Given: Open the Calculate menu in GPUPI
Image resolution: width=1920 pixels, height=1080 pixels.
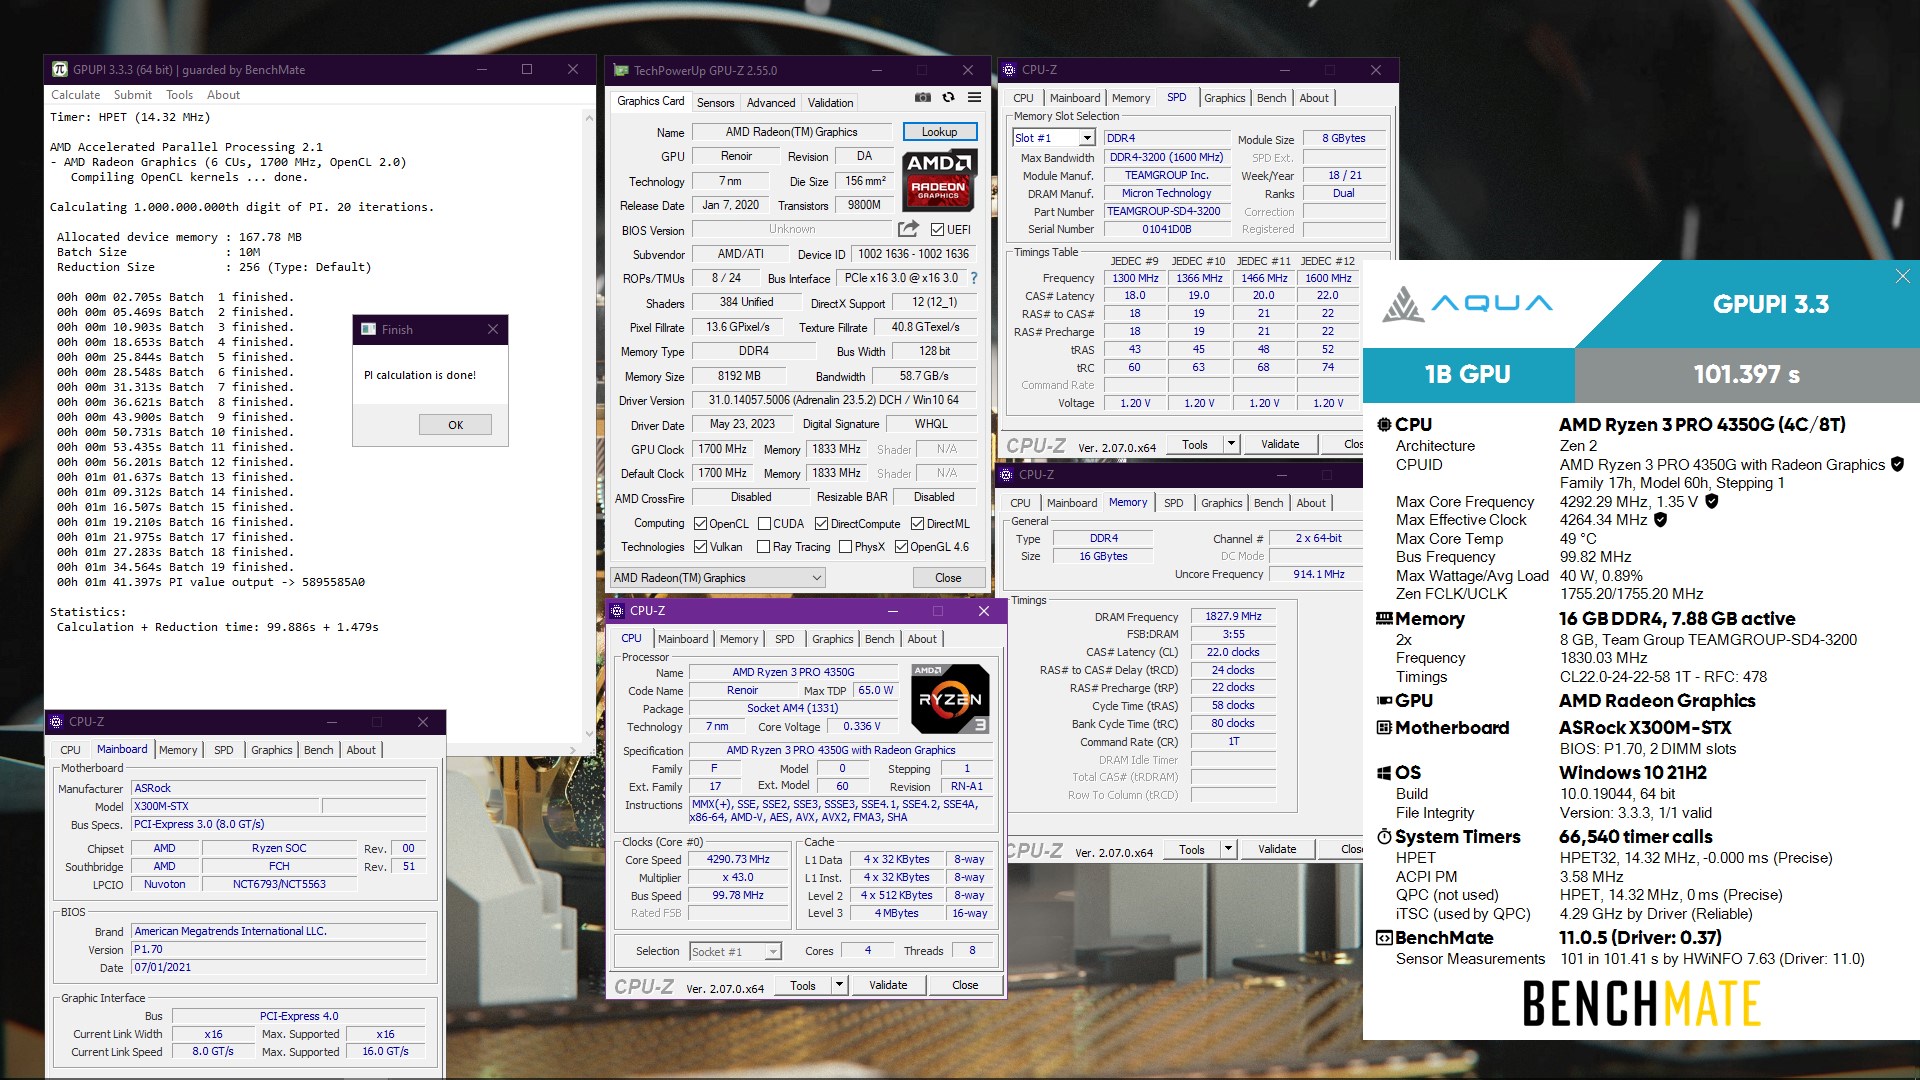Looking at the screenshot, I should click(76, 95).
